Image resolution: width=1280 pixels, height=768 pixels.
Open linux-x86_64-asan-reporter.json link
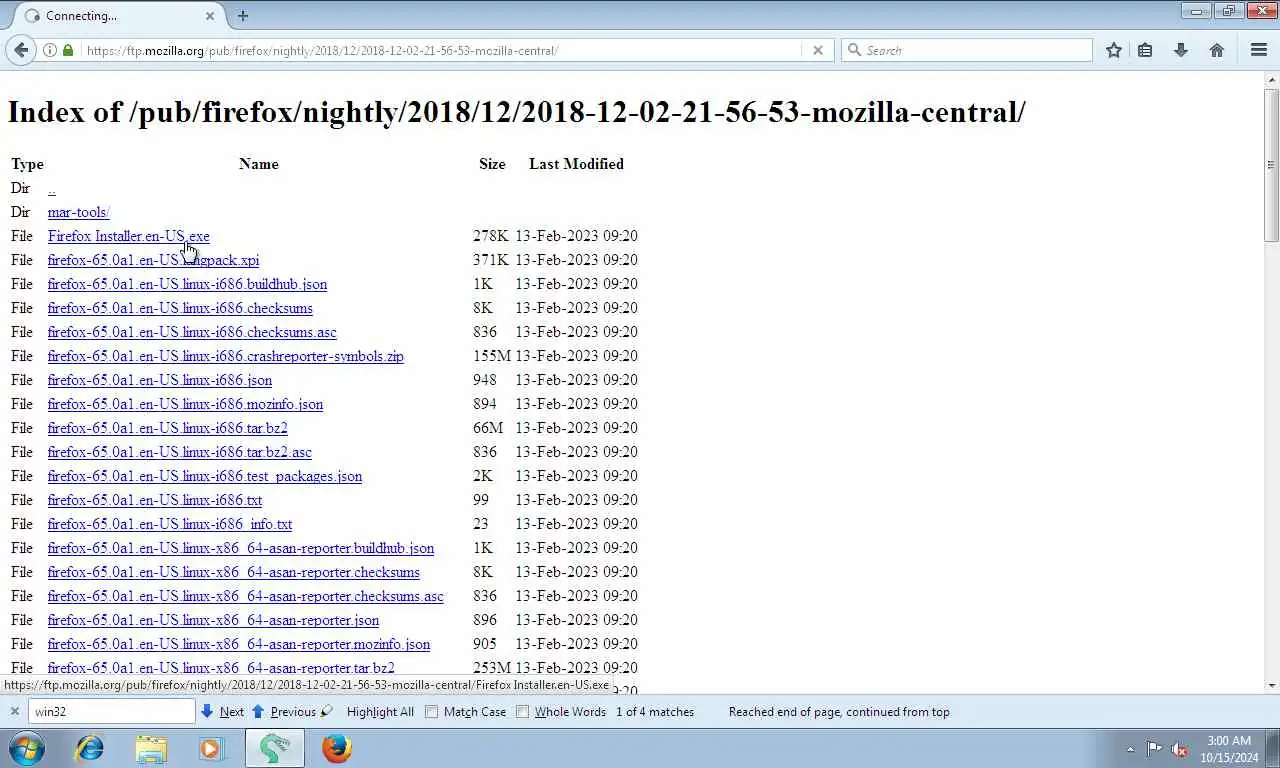point(213,620)
